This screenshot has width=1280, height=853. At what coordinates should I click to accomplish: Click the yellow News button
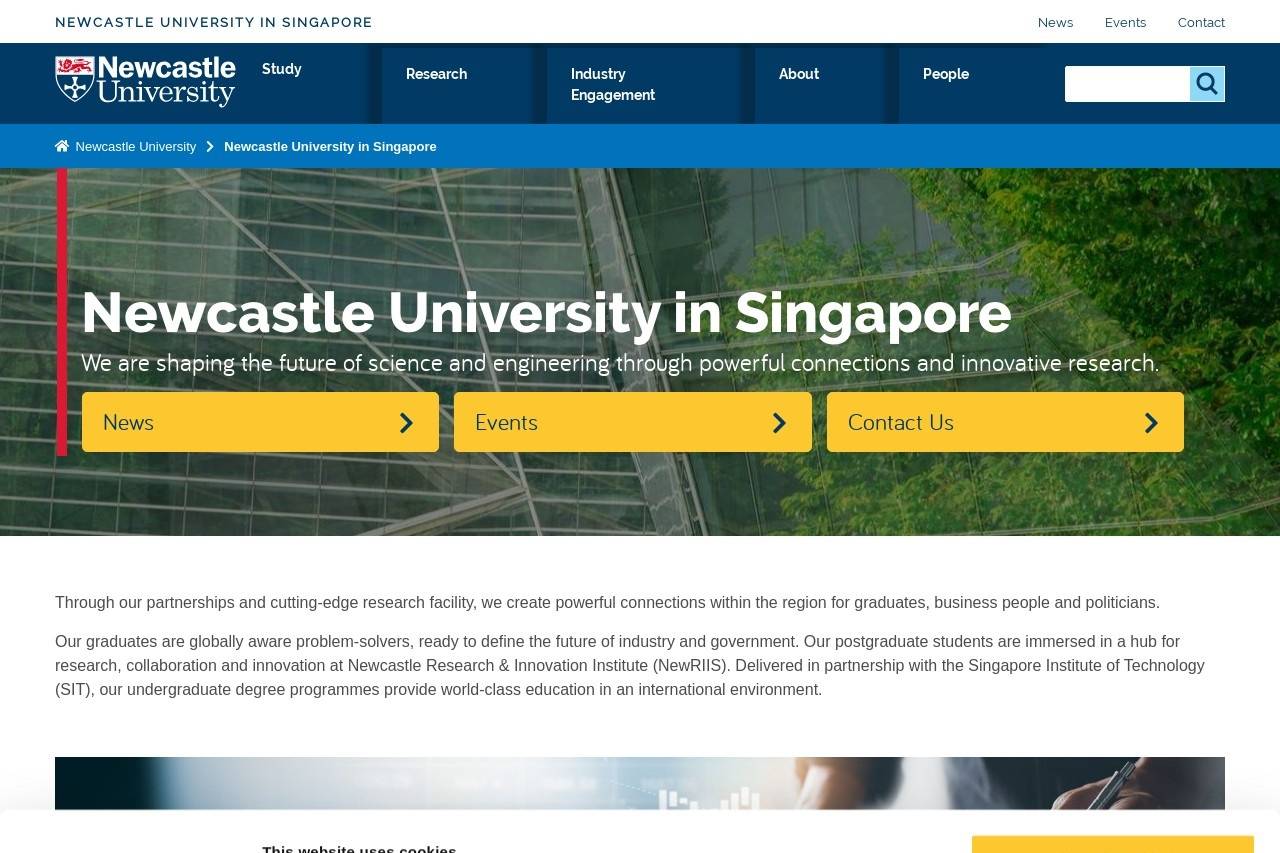click(x=260, y=422)
